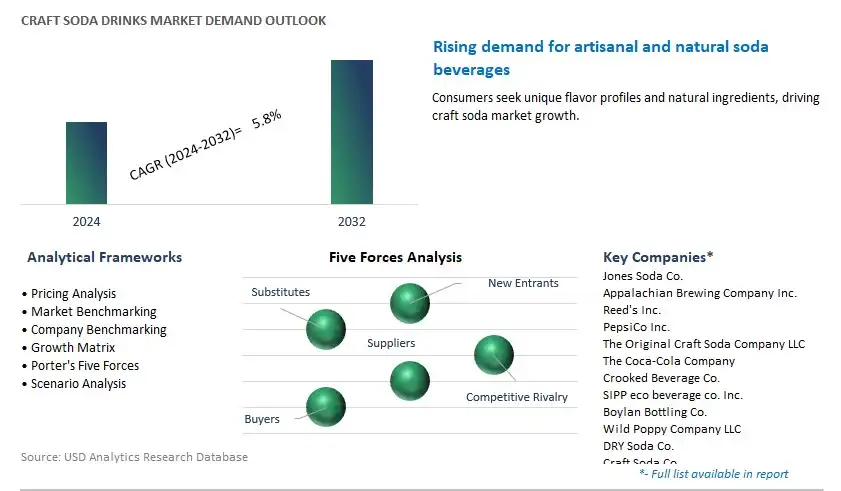Click the 2032 bar in the chart

352,132
